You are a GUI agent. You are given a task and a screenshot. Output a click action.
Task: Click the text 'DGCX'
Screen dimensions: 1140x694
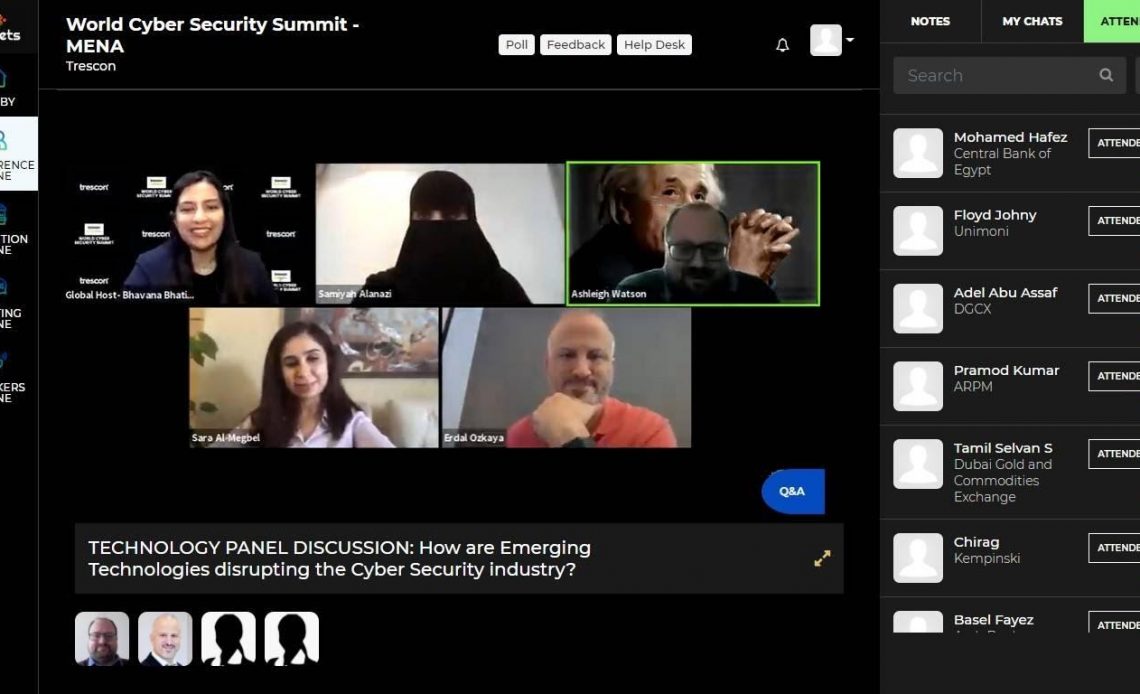pos(973,309)
